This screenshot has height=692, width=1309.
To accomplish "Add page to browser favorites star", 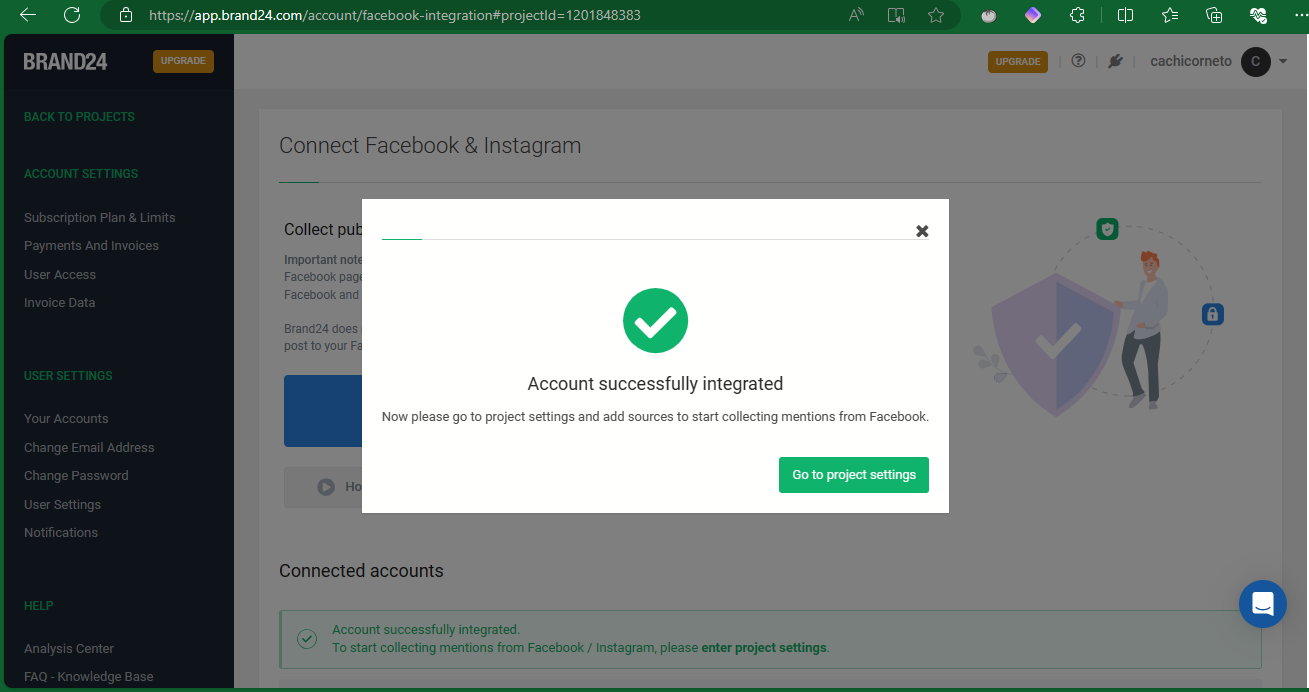I will (x=936, y=15).
